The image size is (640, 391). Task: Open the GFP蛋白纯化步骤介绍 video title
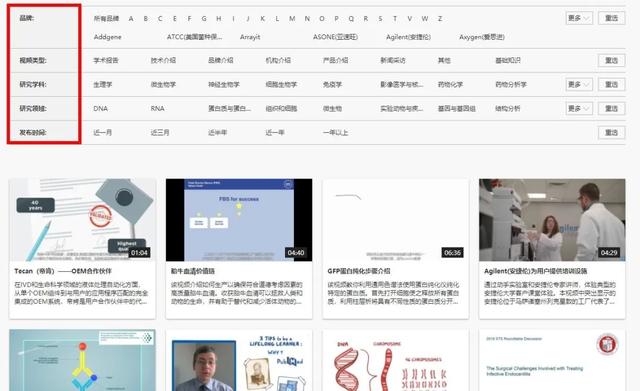(359, 271)
